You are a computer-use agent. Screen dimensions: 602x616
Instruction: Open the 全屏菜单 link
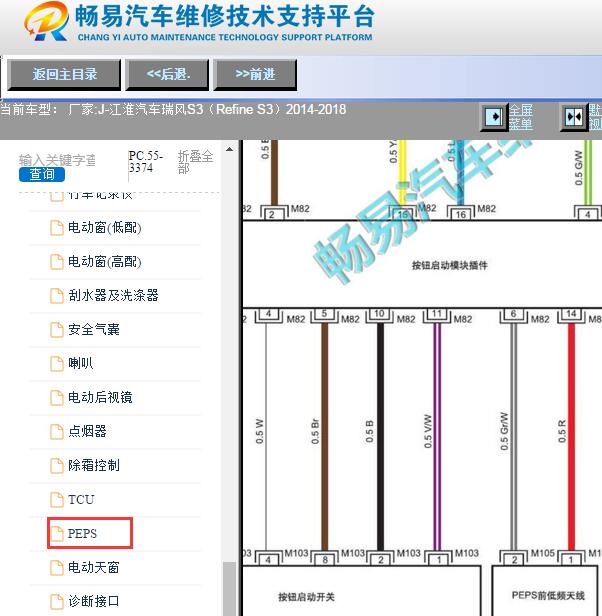[x=521, y=117]
